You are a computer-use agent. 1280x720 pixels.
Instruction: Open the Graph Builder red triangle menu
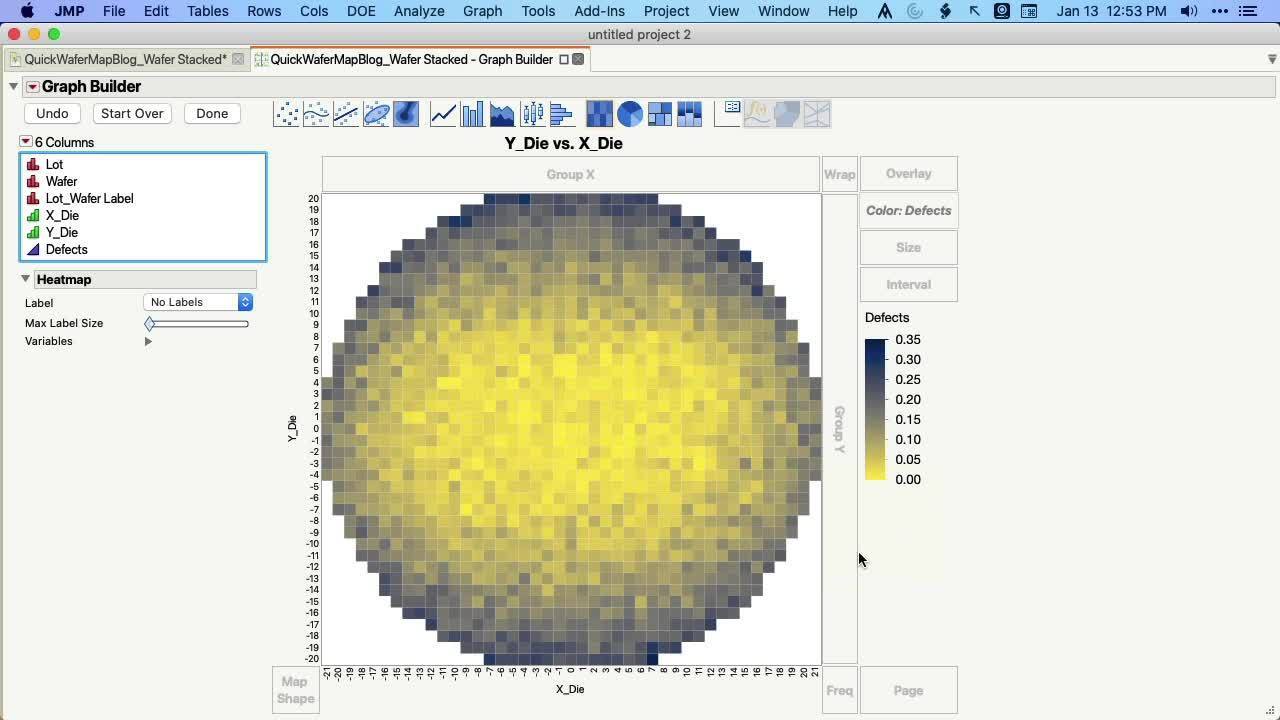[32, 87]
